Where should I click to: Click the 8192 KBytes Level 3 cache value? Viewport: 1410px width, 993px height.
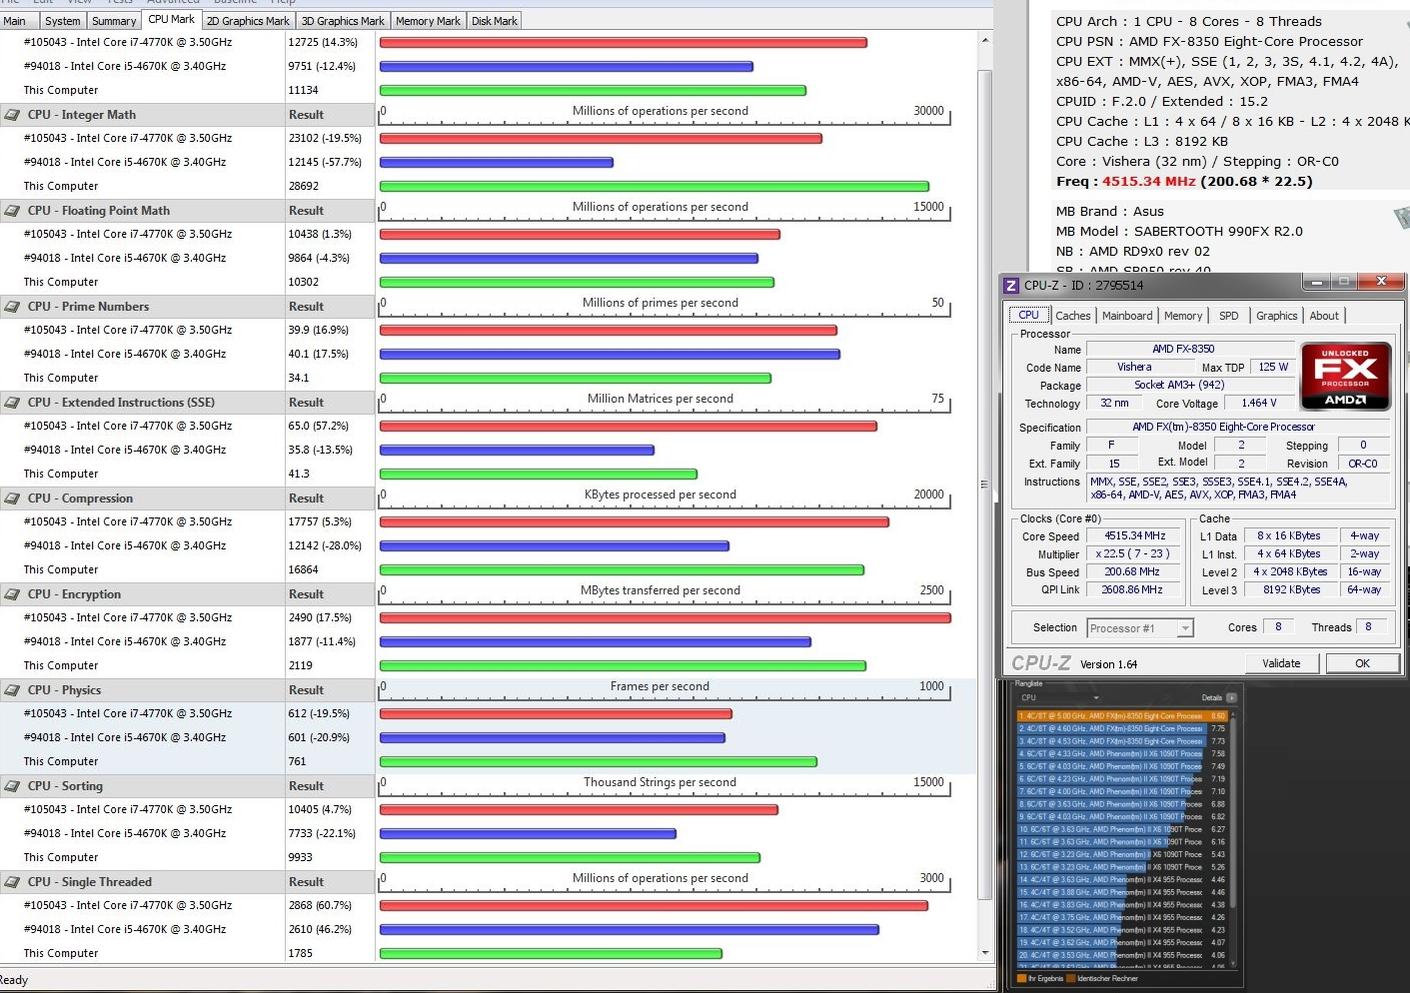point(1291,591)
